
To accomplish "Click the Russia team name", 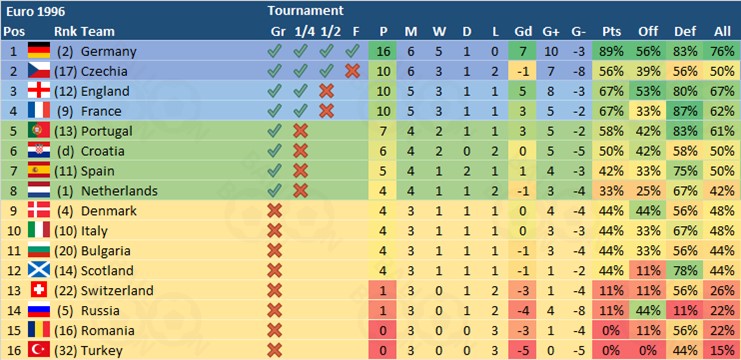I will point(100,310).
